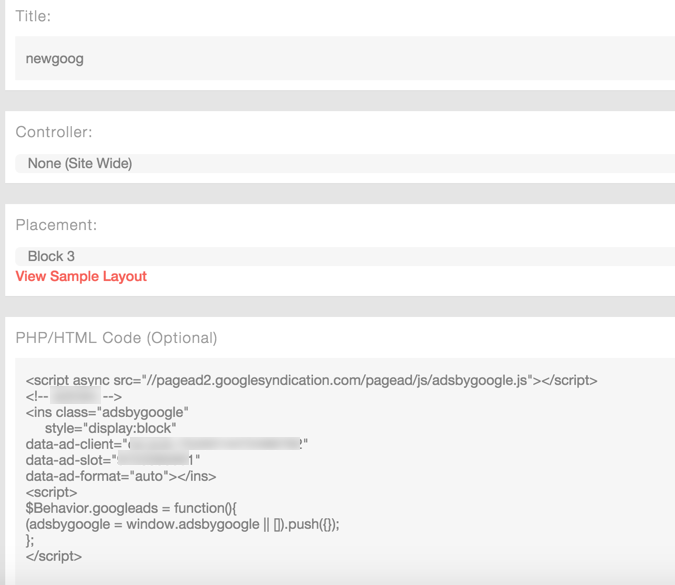Click the window.adsbygoogle push code line
Screen dimensions: 675x585
point(183,524)
